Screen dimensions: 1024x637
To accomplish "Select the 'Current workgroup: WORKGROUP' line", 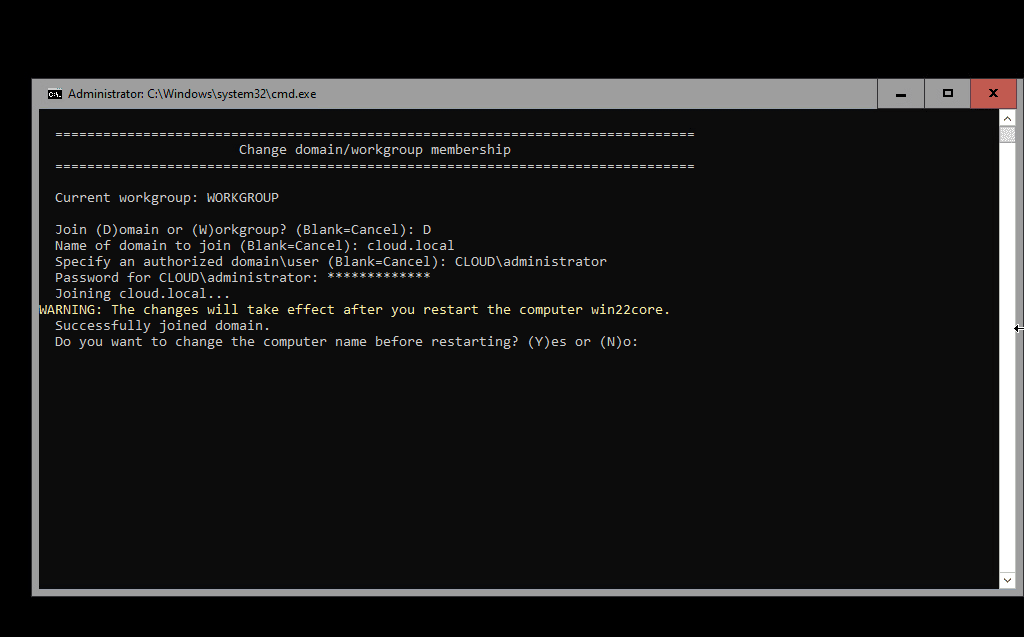I will coord(166,197).
